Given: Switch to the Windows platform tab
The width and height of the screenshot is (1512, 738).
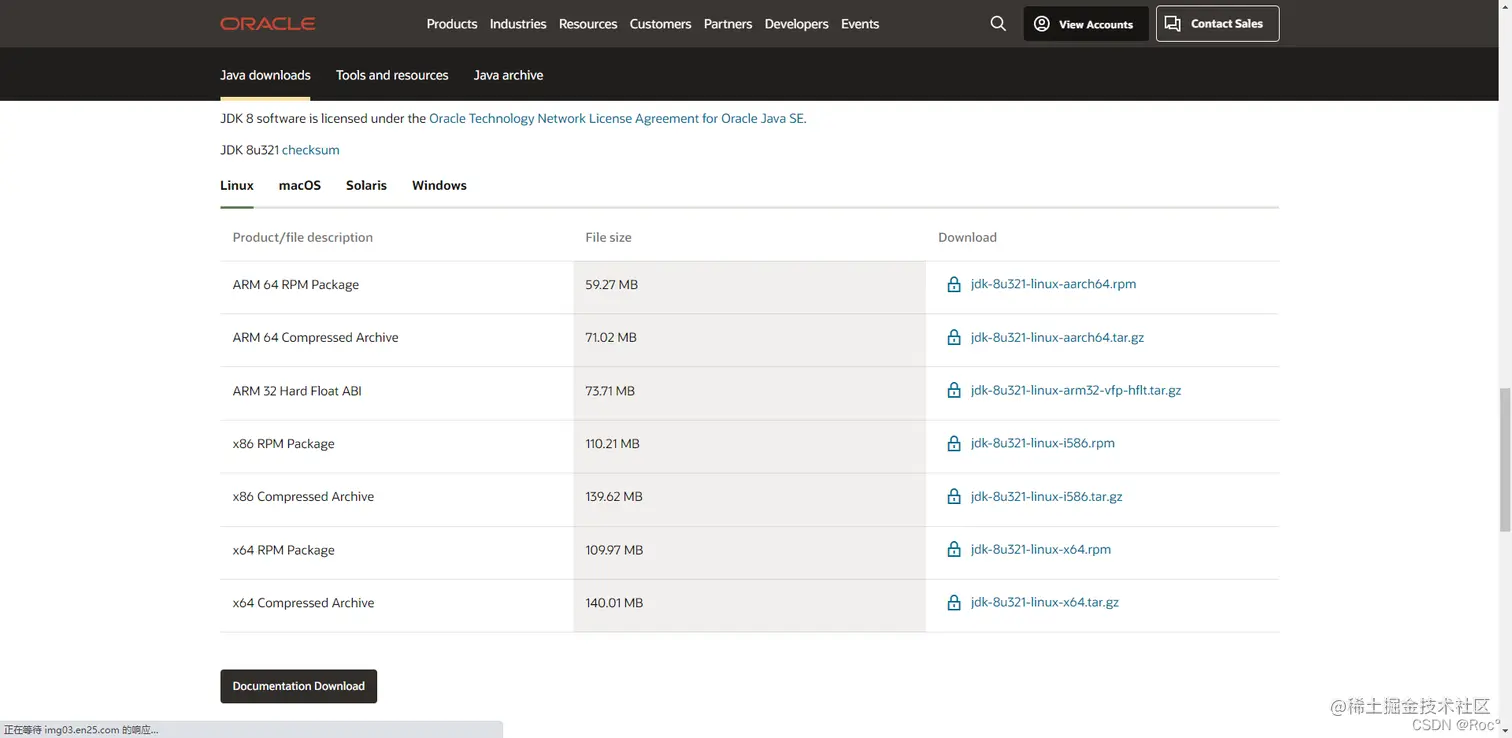Looking at the screenshot, I should pyautogui.click(x=439, y=185).
